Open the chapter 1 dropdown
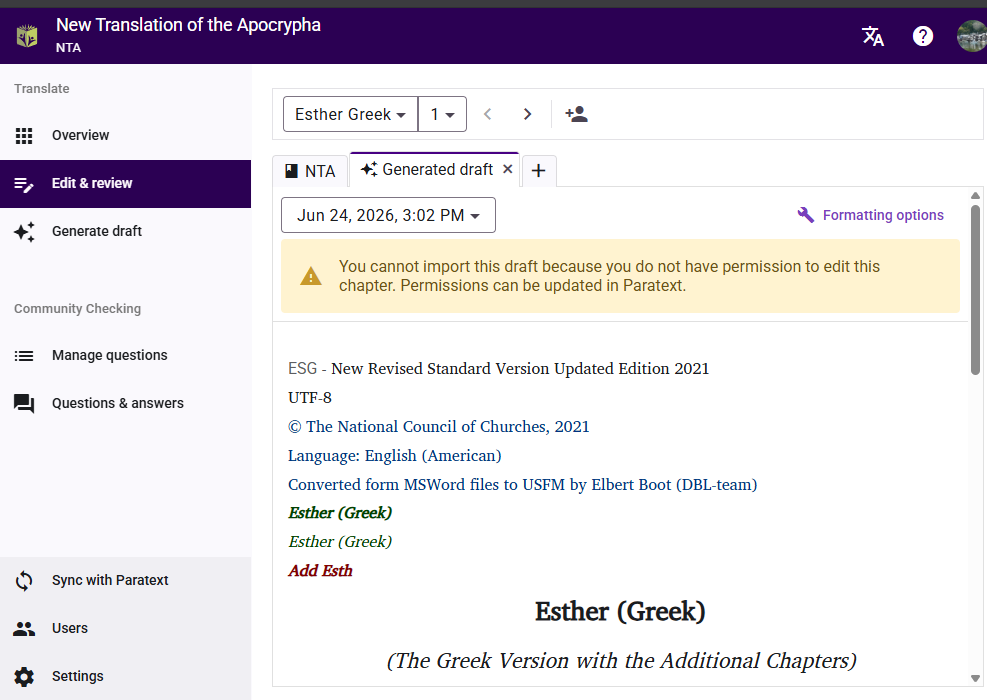This screenshot has height=700, width=987. 443,114
